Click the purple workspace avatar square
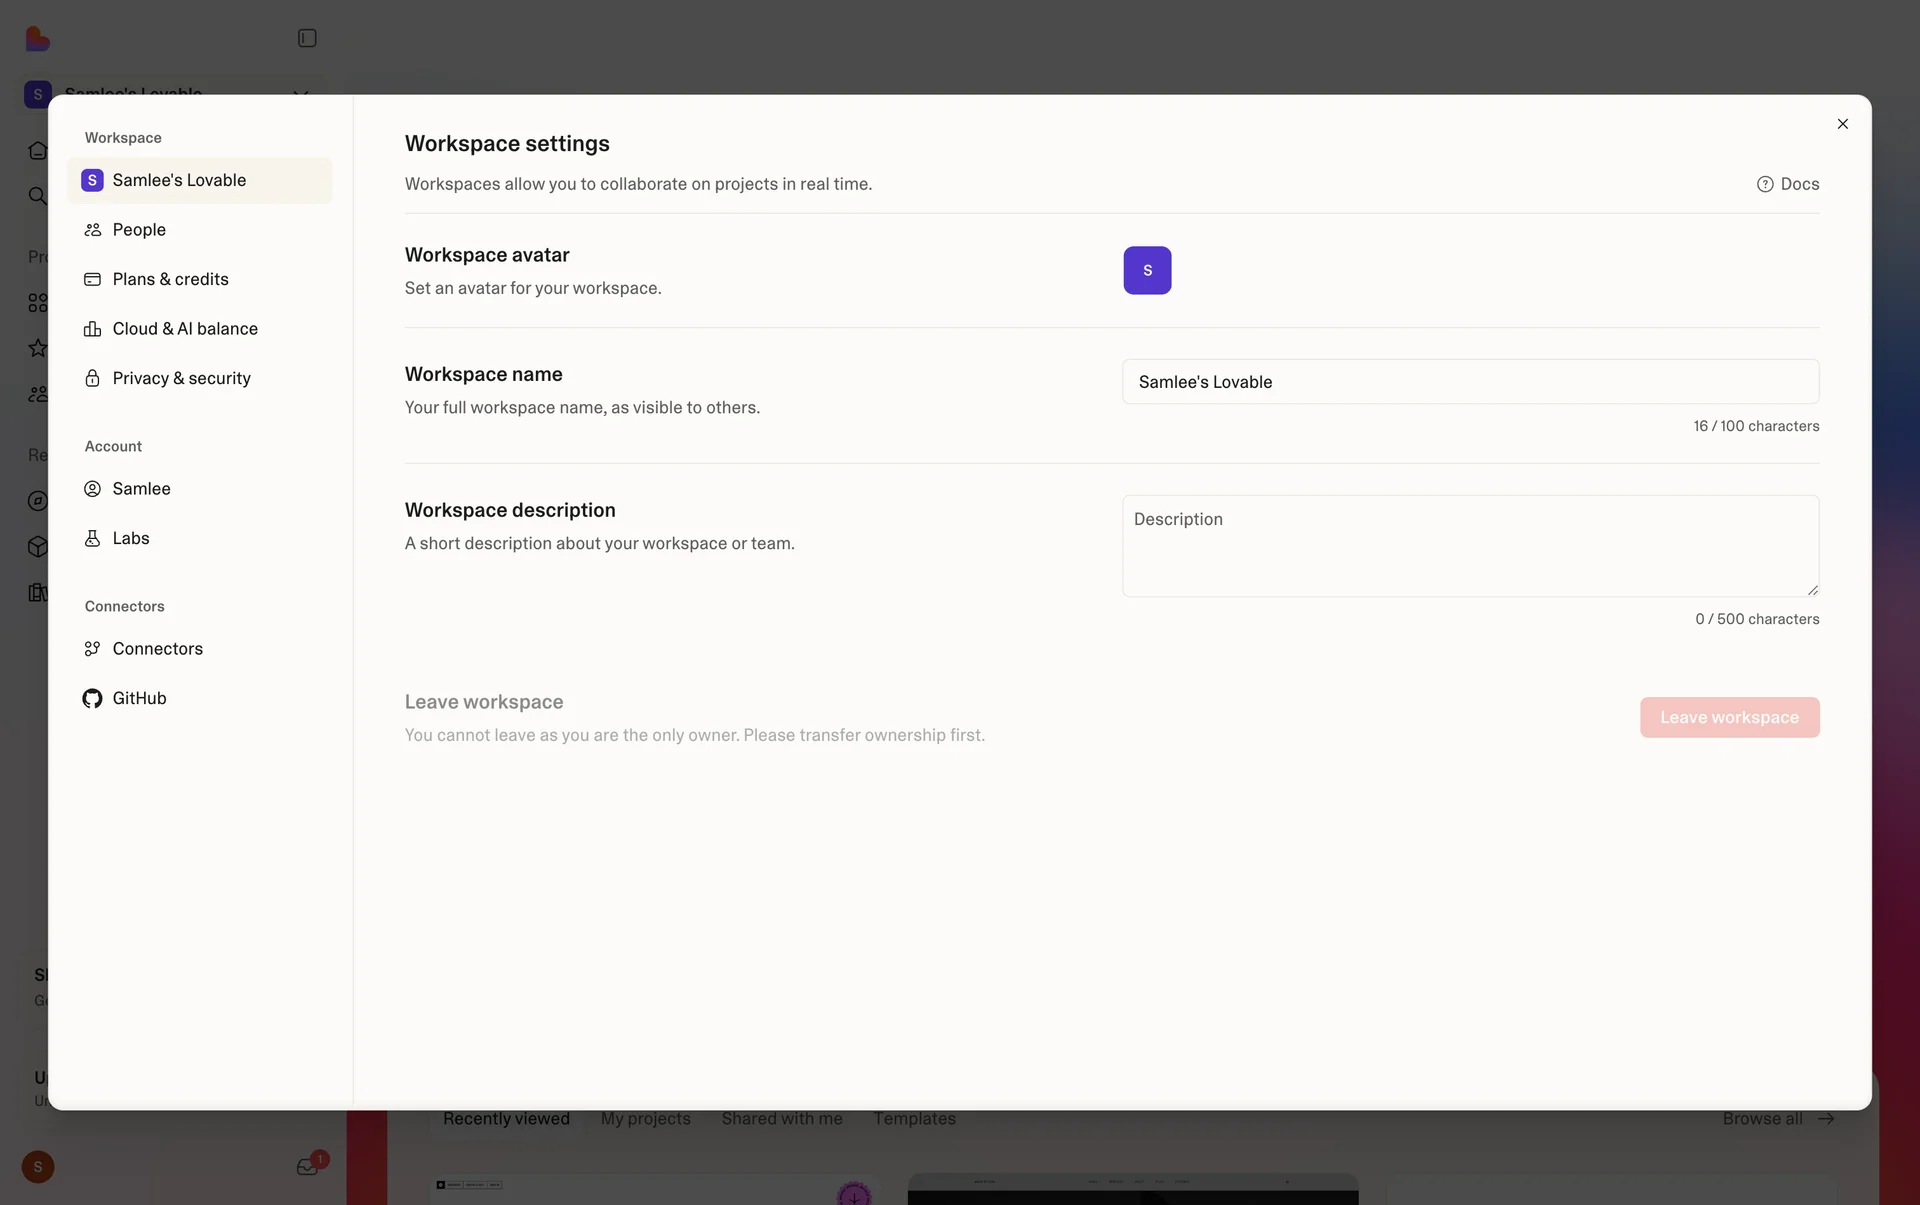 coord(1147,270)
